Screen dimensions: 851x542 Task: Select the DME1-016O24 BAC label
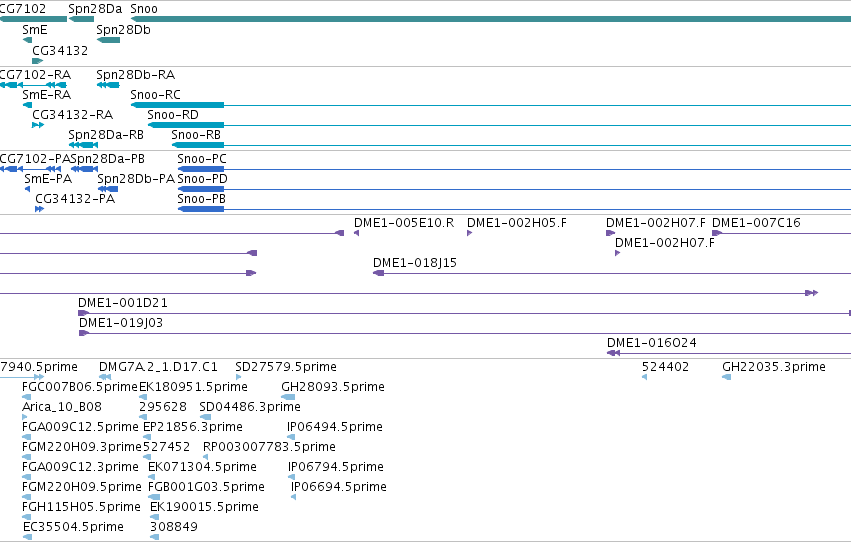pos(652,343)
